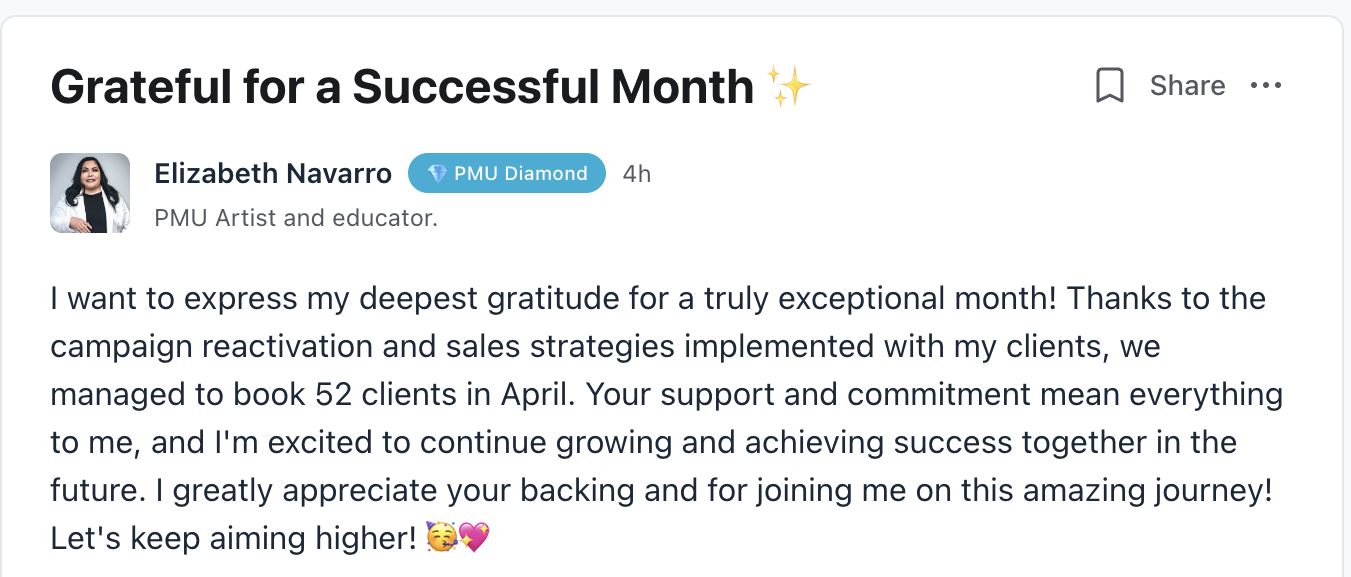Bookmark this post with the bookmark icon

(x=1110, y=86)
